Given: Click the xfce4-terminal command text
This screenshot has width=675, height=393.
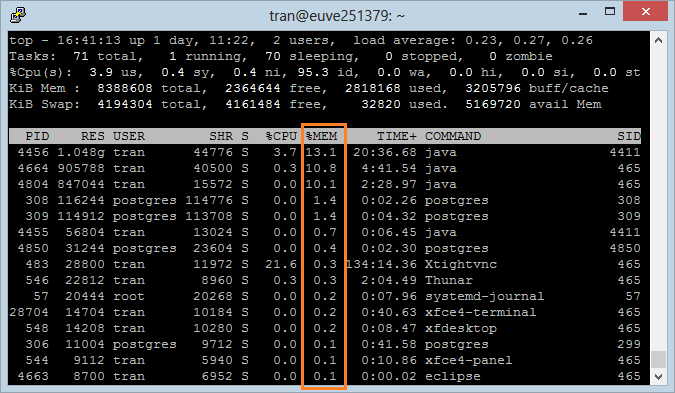Looking at the screenshot, I should click(x=481, y=313).
